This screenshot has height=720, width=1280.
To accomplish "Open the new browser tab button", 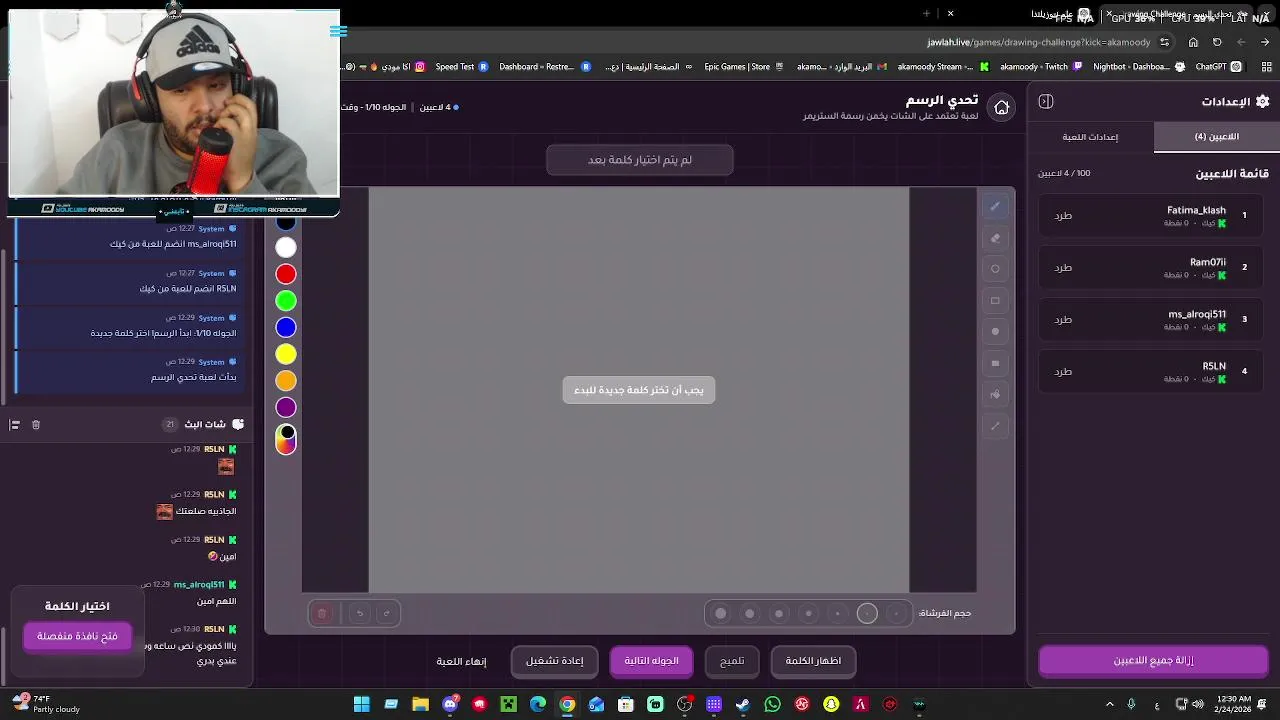I will click(927, 13).
